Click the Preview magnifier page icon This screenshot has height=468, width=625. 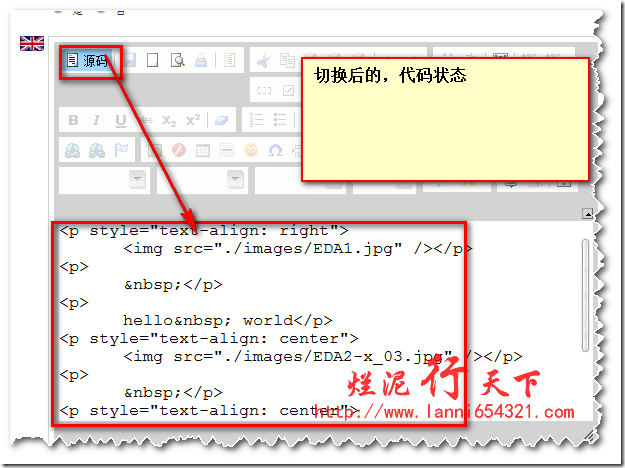(177, 61)
